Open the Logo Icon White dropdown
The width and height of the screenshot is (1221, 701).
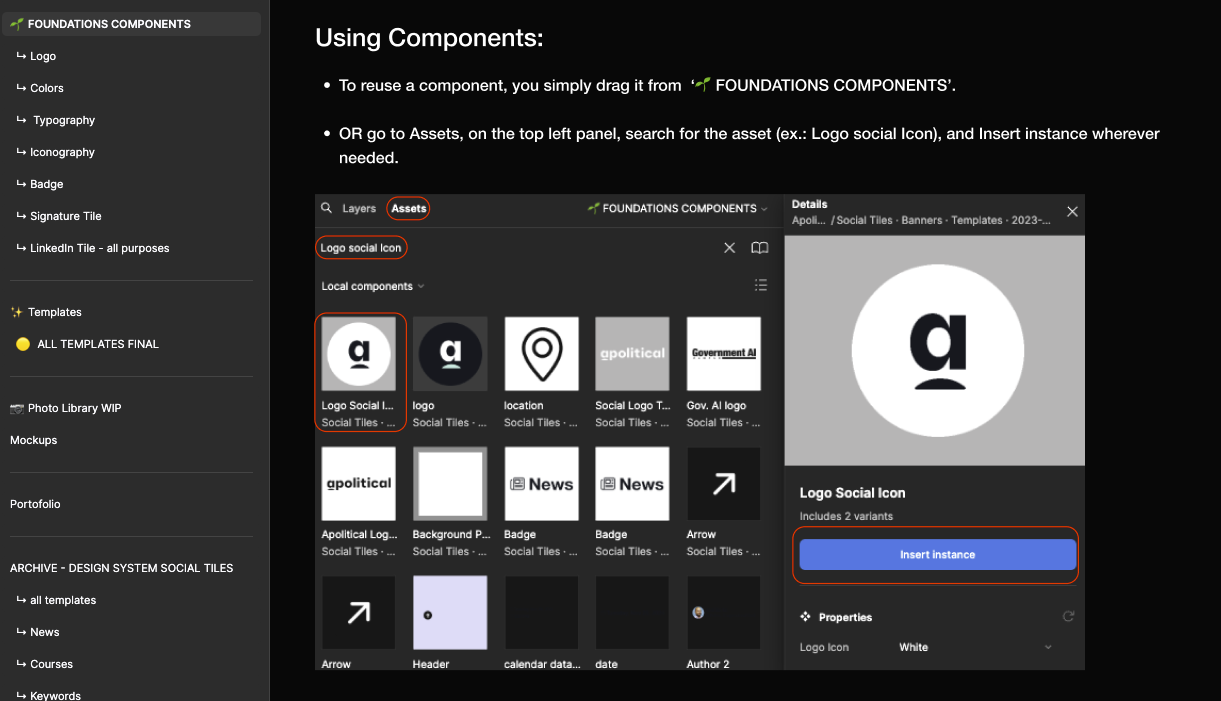975,647
